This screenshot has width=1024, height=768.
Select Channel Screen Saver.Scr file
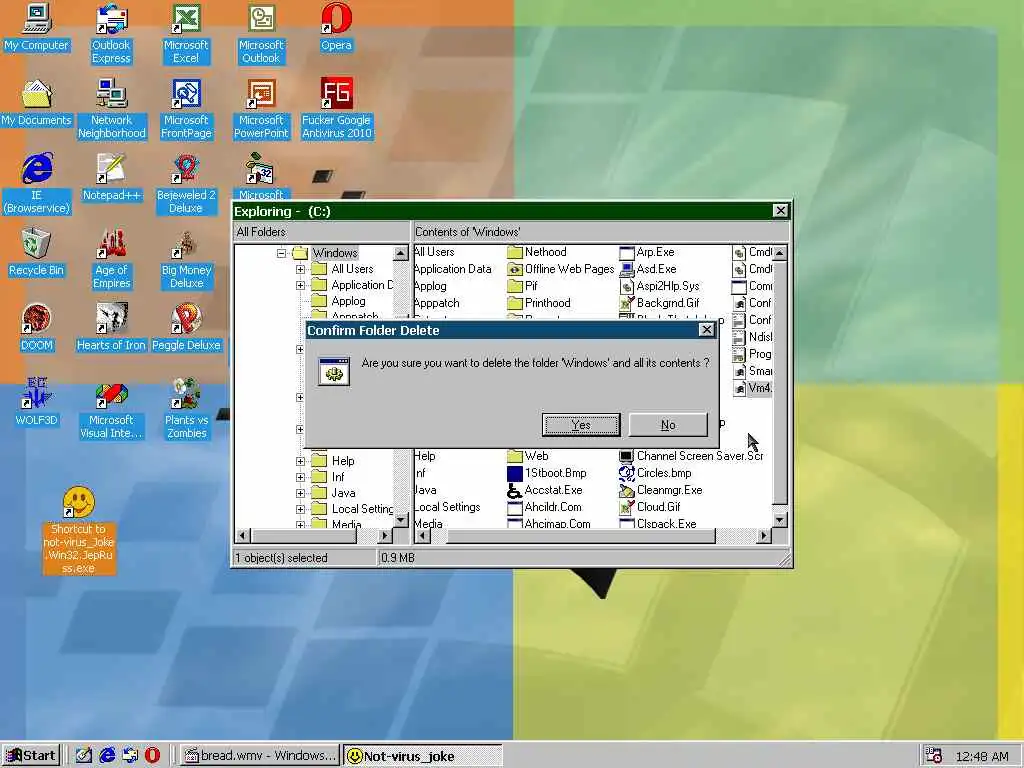[691, 456]
